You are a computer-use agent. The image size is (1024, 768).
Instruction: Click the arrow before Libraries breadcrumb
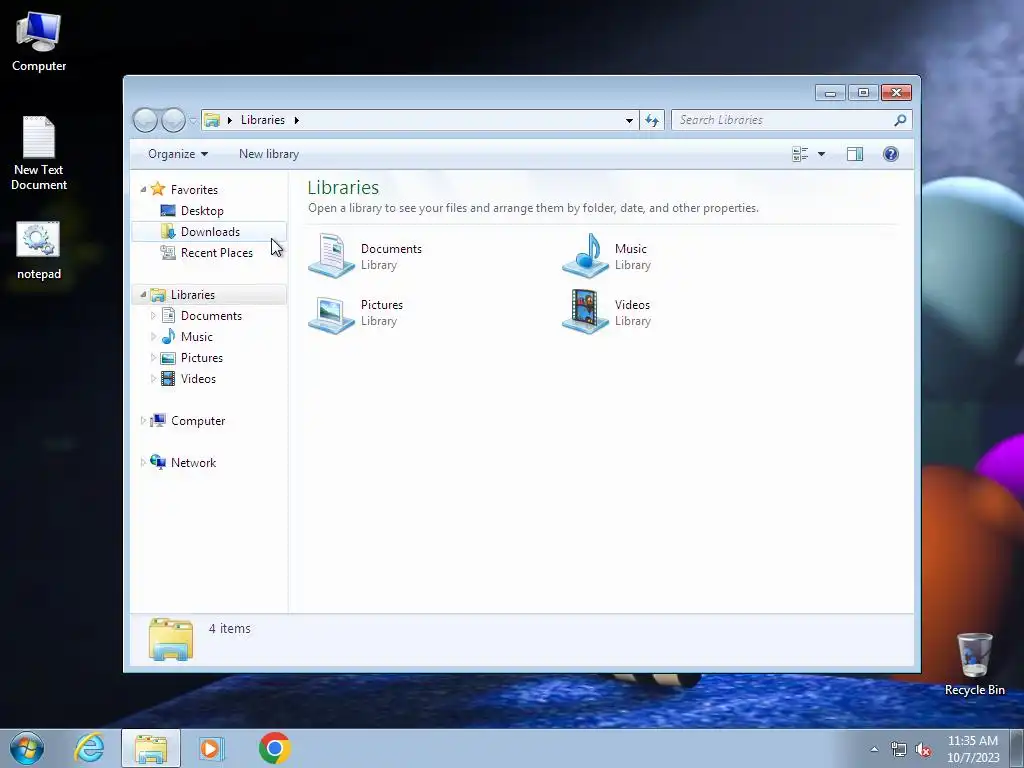(x=229, y=120)
